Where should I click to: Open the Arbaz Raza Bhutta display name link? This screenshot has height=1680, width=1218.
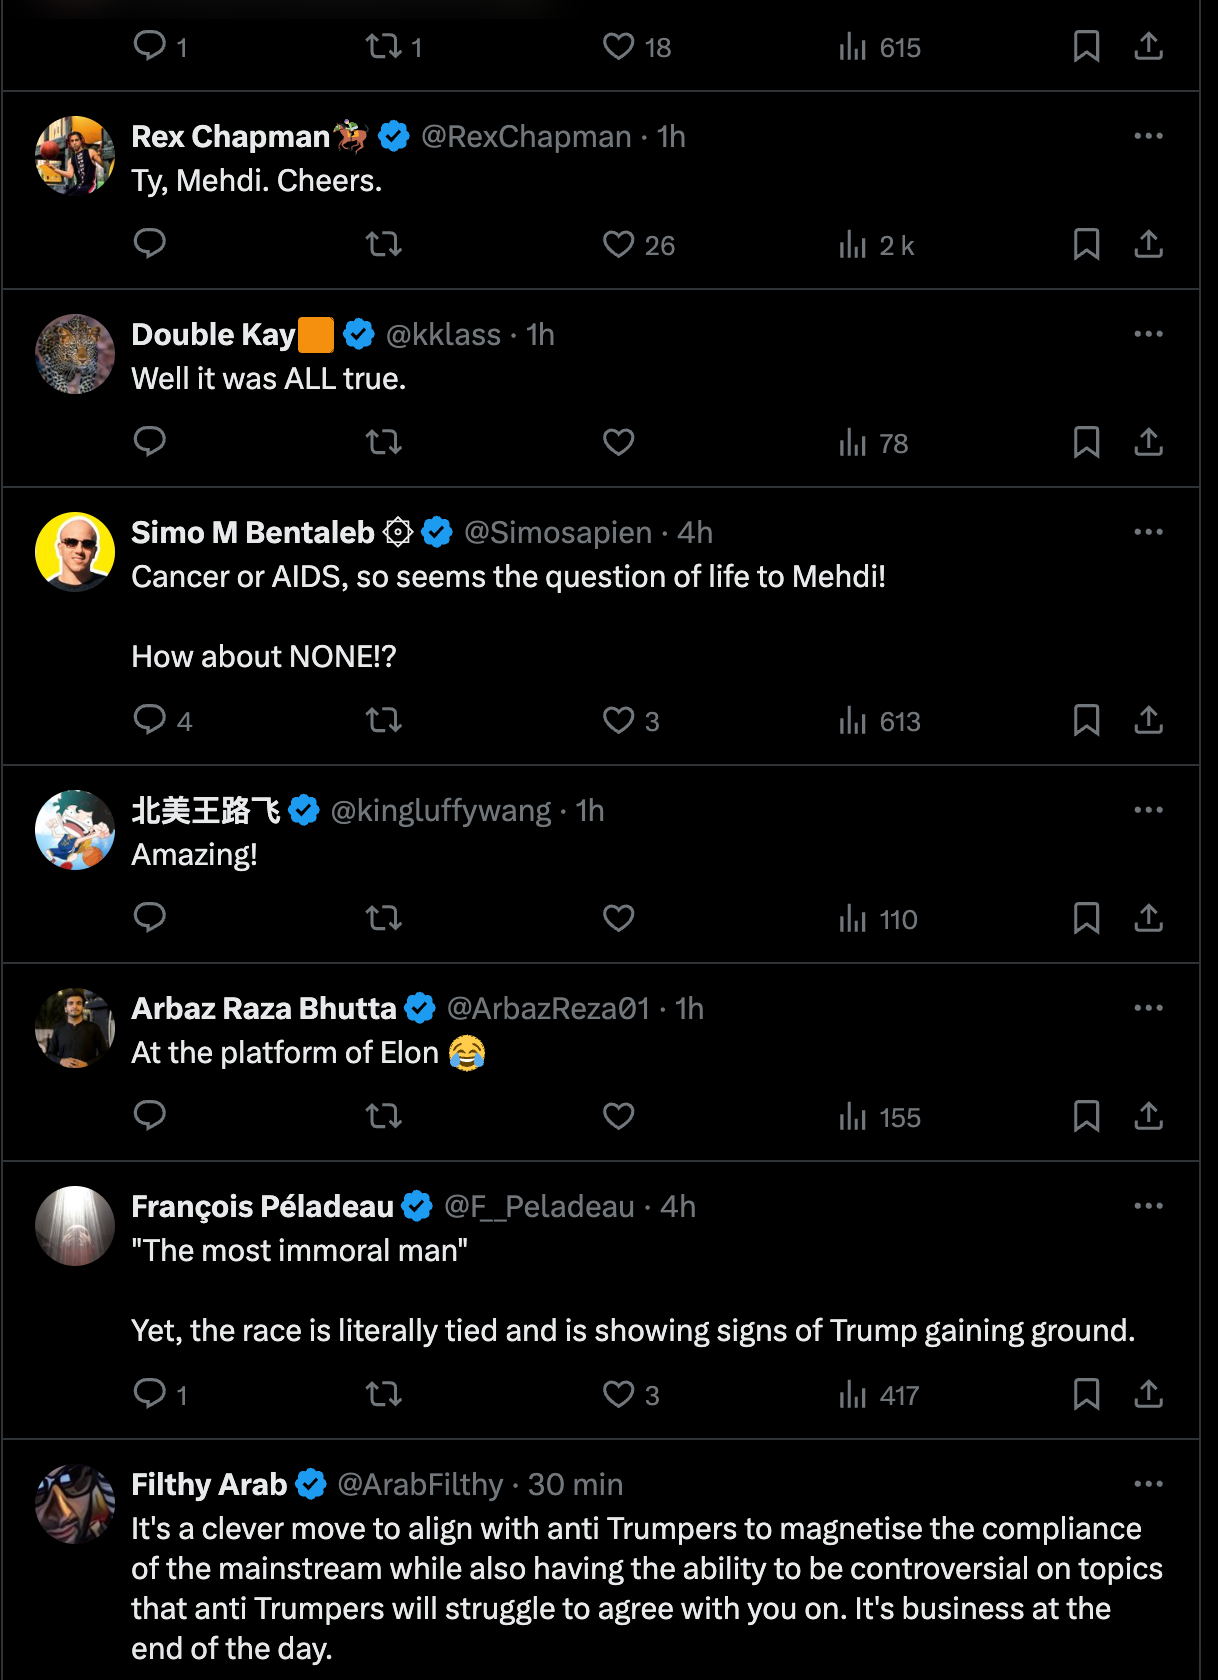click(264, 1008)
